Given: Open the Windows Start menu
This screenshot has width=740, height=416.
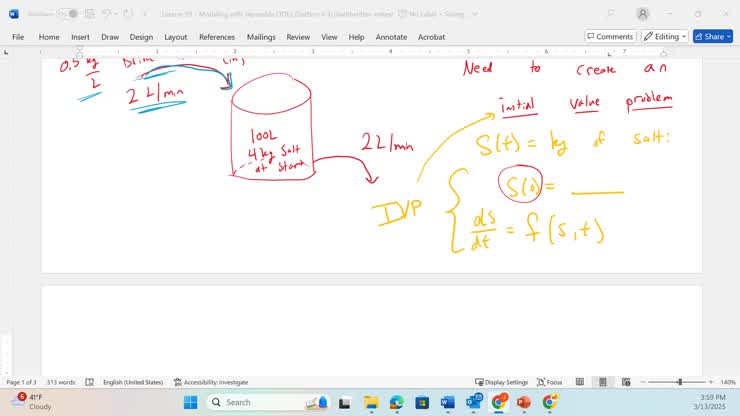Looking at the screenshot, I should point(191,402).
